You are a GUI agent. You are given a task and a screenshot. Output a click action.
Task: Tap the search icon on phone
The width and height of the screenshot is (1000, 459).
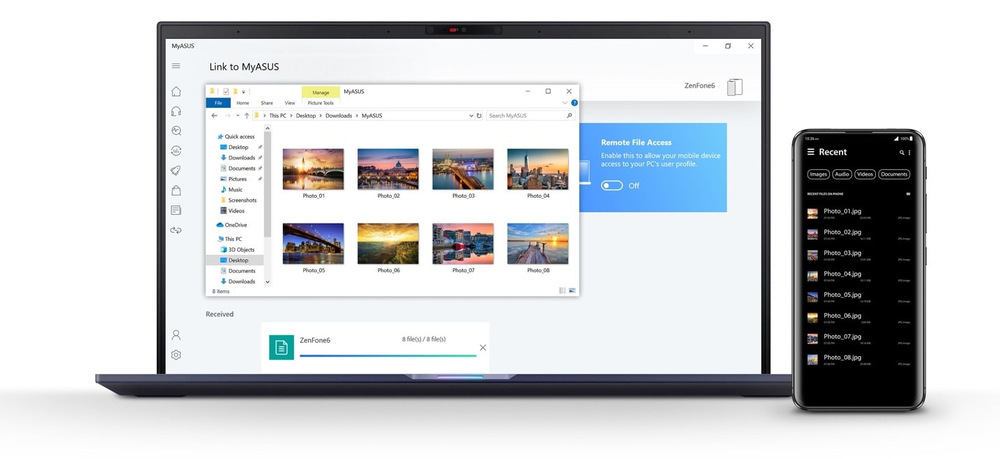(x=902, y=152)
